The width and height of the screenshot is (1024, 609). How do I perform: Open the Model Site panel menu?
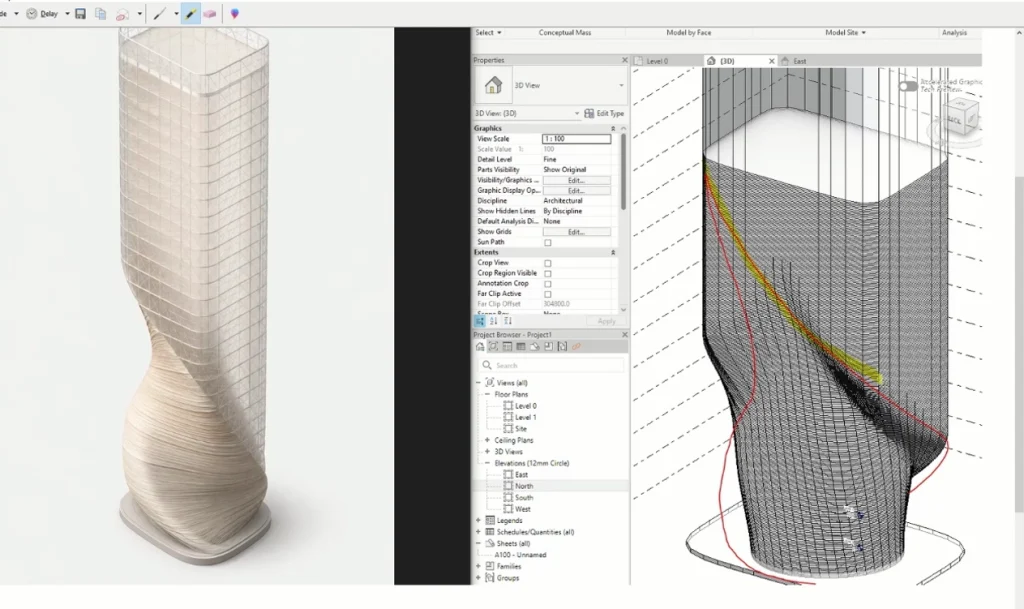click(x=845, y=33)
